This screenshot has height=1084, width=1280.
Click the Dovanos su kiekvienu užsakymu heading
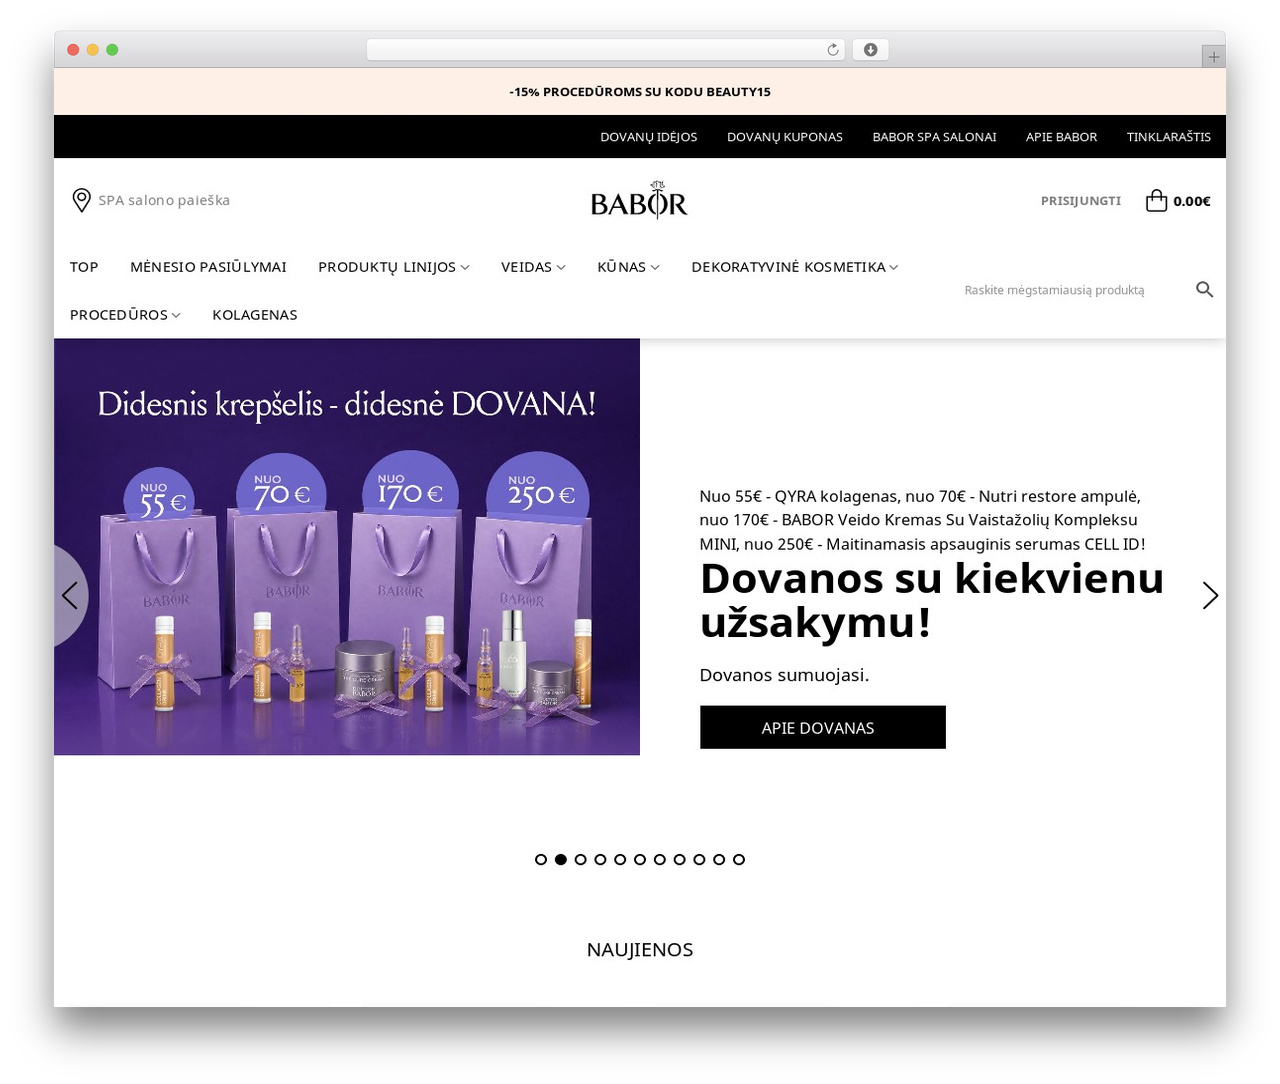pyautogui.click(x=932, y=600)
